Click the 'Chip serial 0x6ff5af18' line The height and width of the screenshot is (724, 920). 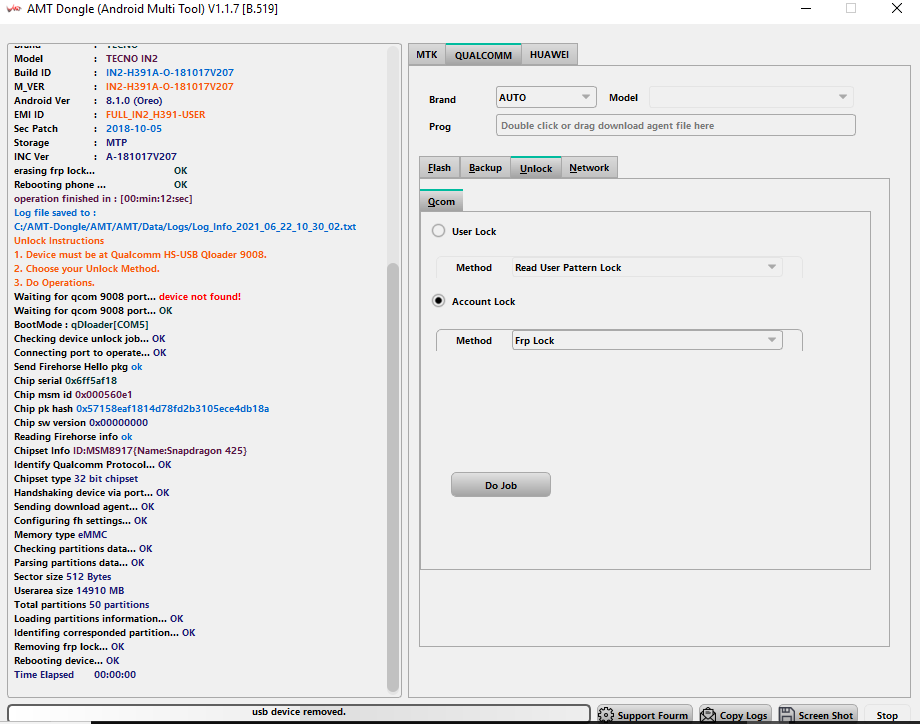65,381
